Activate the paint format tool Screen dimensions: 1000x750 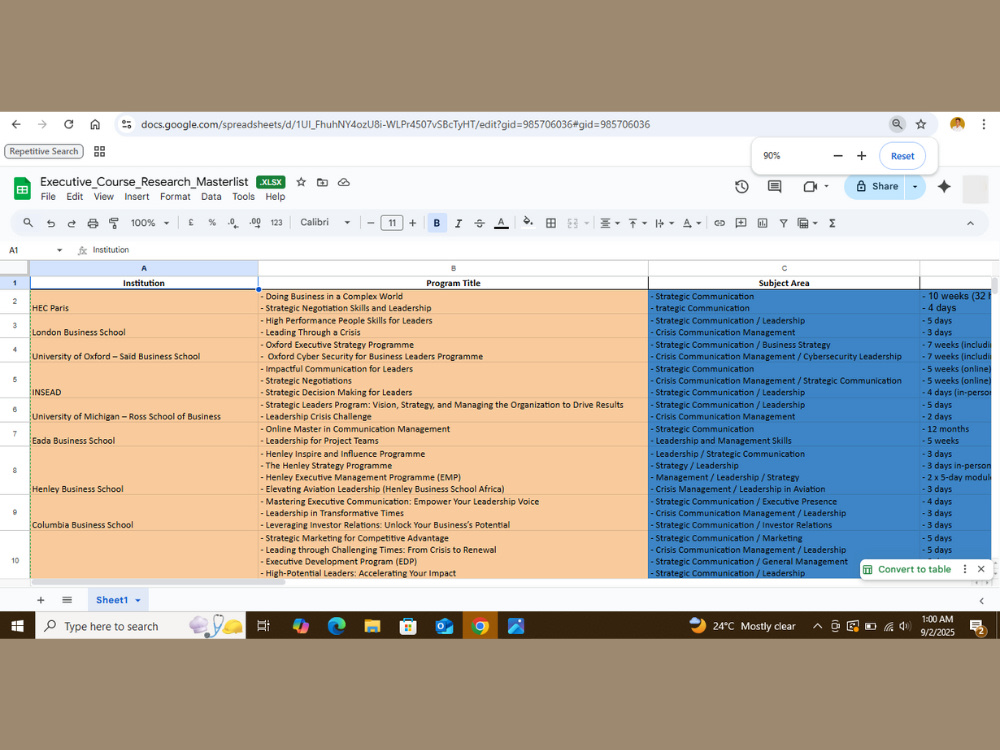pyautogui.click(x=114, y=223)
